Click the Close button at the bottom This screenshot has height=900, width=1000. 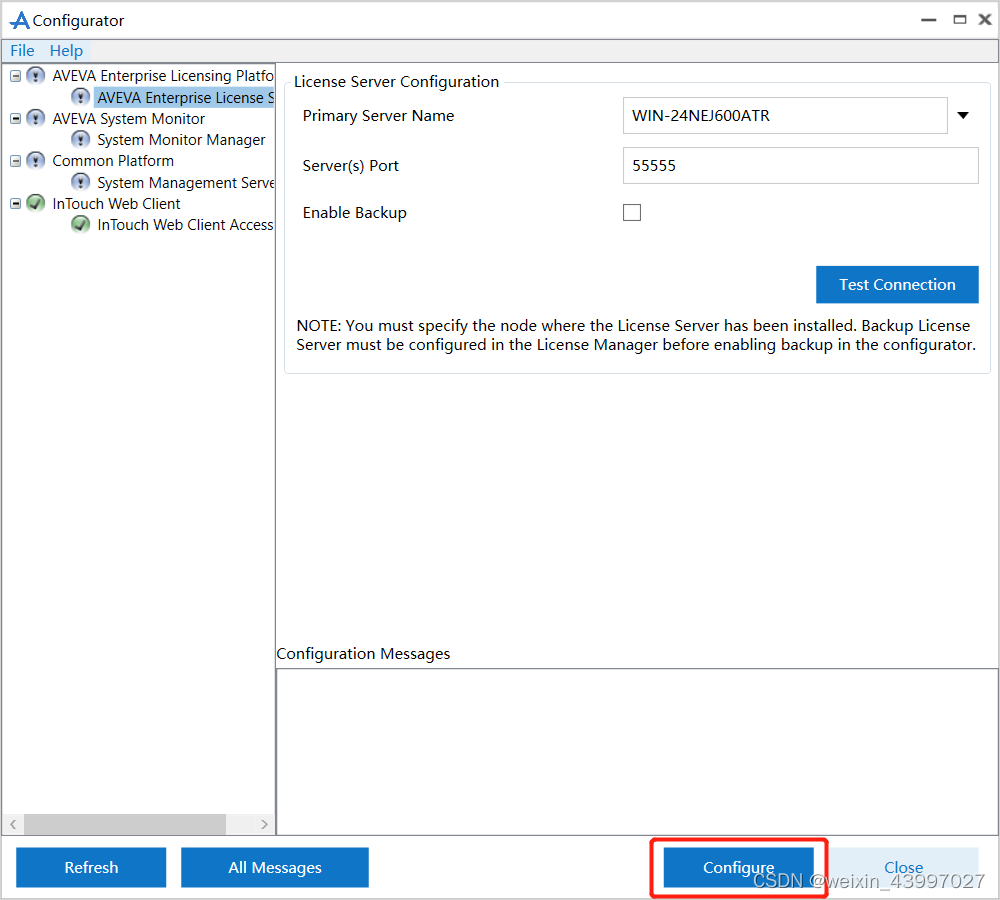[903, 867]
